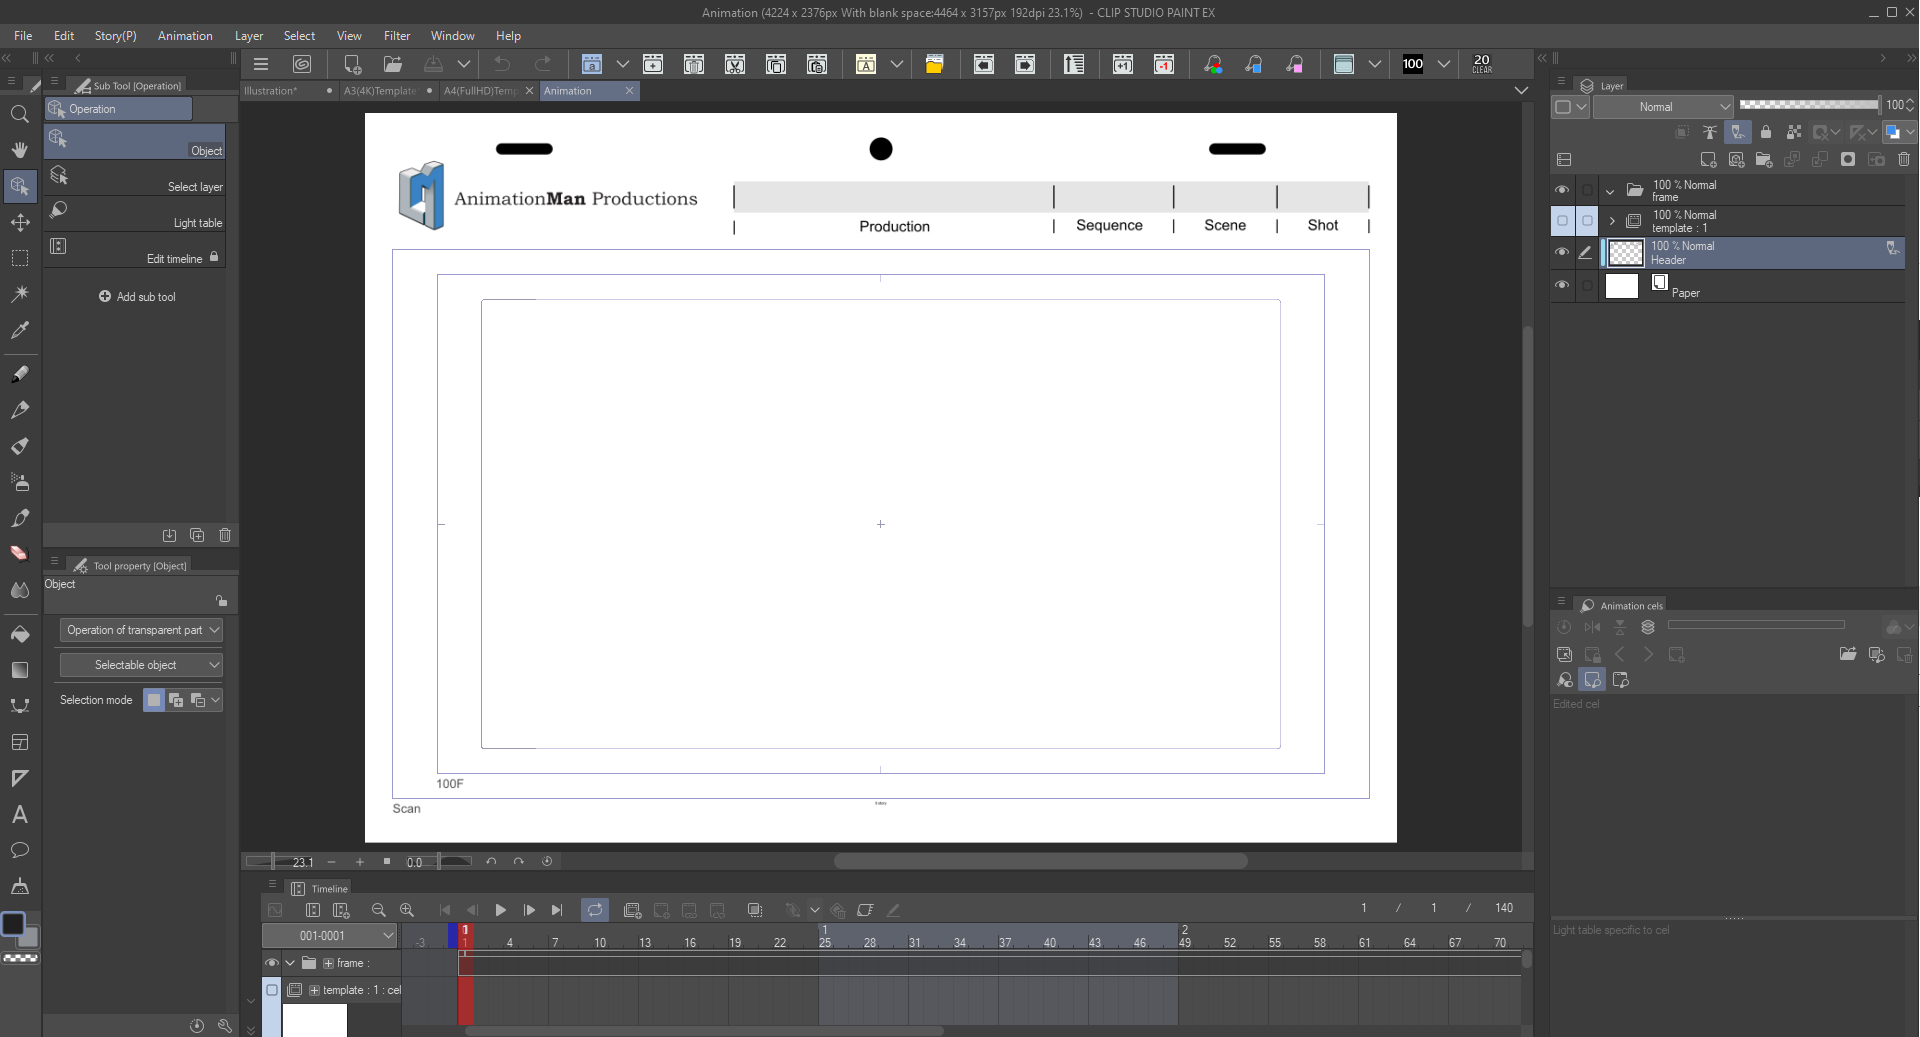Select the Balloon tool

click(19, 851)
